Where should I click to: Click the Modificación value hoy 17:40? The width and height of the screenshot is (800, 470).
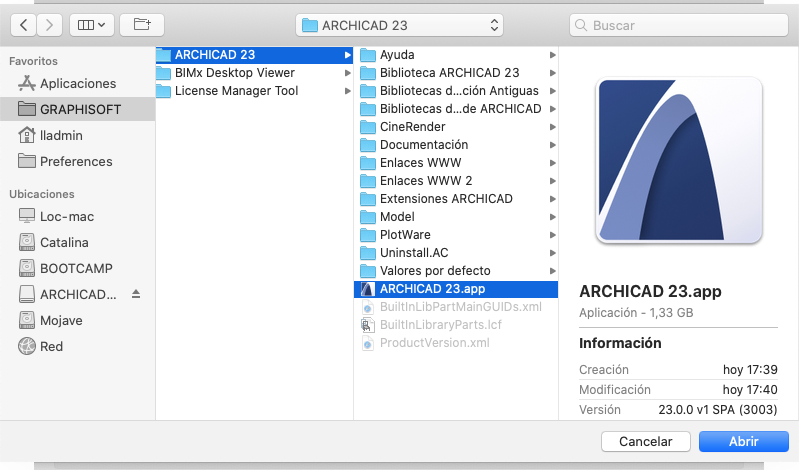pos(750,389)
